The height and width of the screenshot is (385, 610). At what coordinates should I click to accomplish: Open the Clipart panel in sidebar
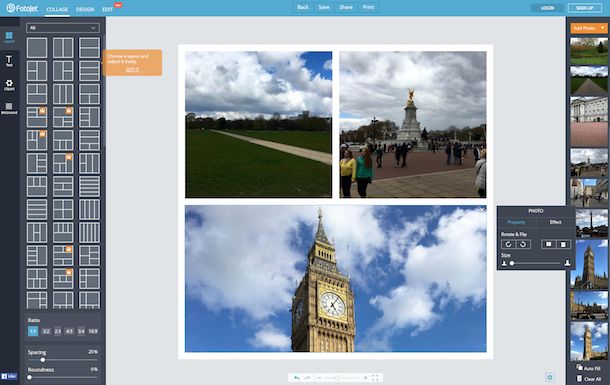9,85
